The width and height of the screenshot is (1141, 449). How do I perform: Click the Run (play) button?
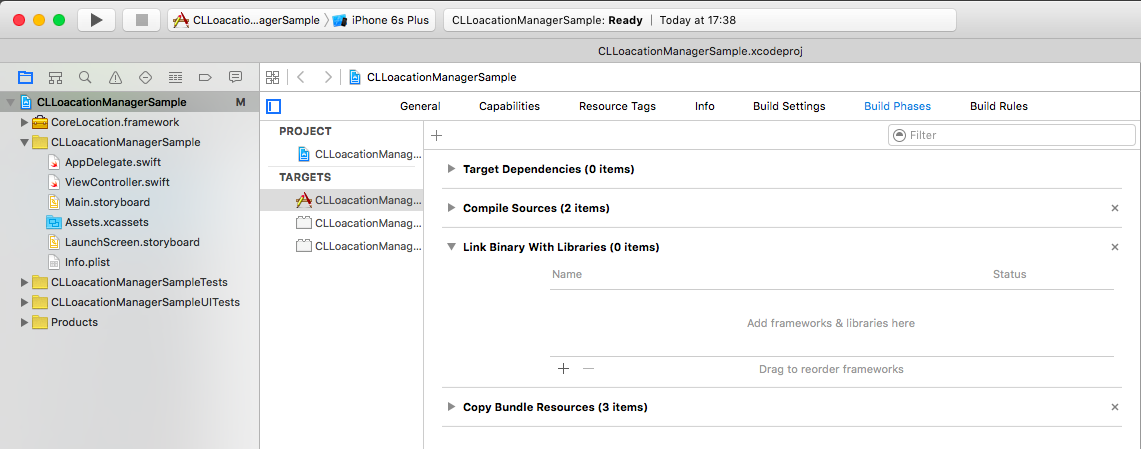(96, 20)
